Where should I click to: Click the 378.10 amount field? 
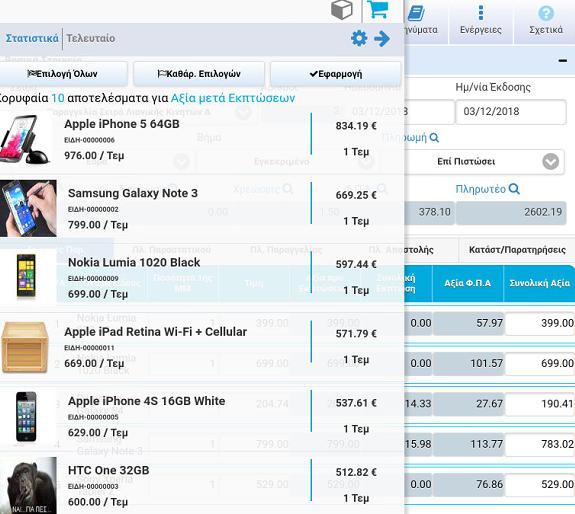click(x=429, y=212)
